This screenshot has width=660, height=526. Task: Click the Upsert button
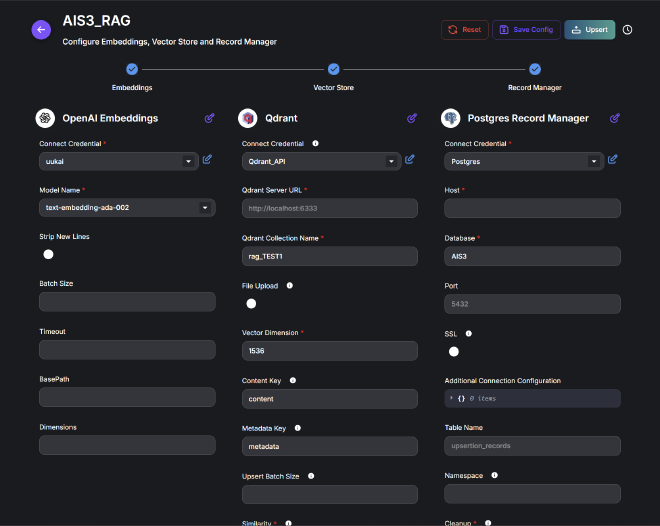point(589,30)
